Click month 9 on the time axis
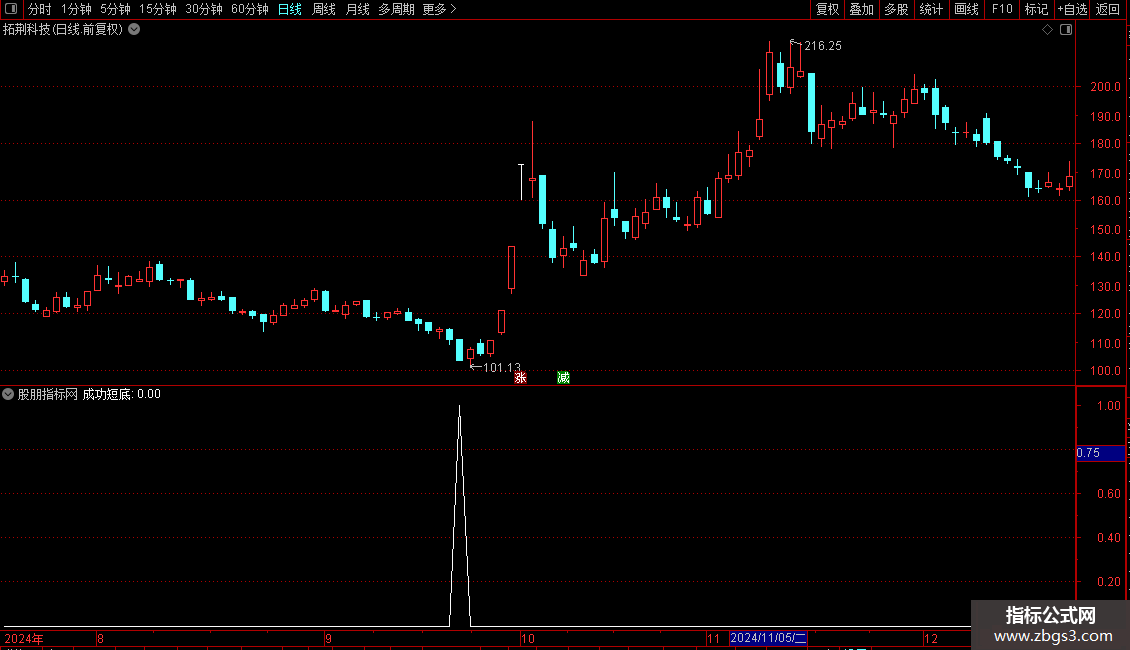 tap(328, 638)
